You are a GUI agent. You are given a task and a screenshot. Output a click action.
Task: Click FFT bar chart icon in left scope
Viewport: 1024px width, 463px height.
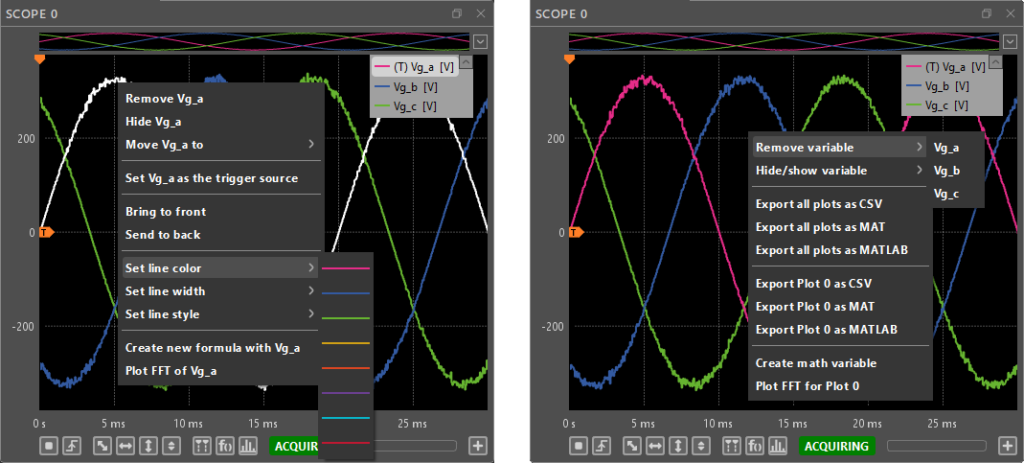248,446
